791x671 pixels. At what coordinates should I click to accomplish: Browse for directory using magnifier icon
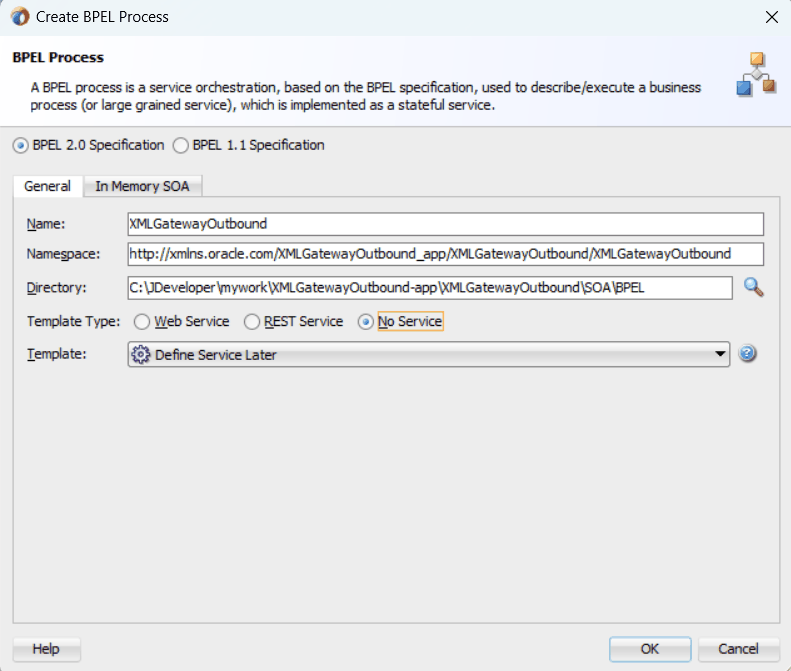click(x=754, y=288)
